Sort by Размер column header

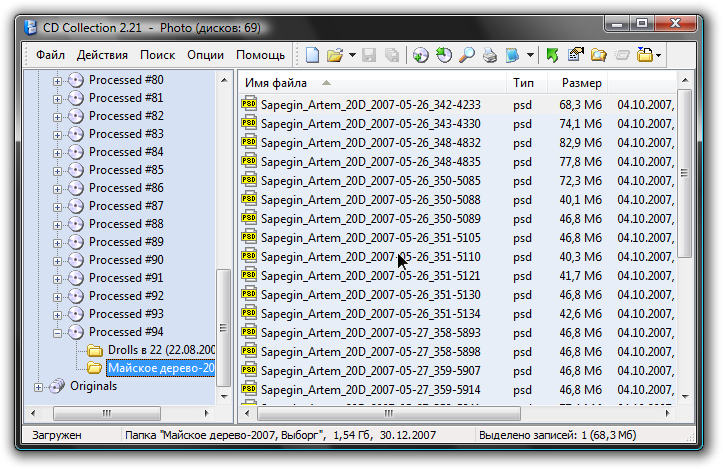coord(581,83)
